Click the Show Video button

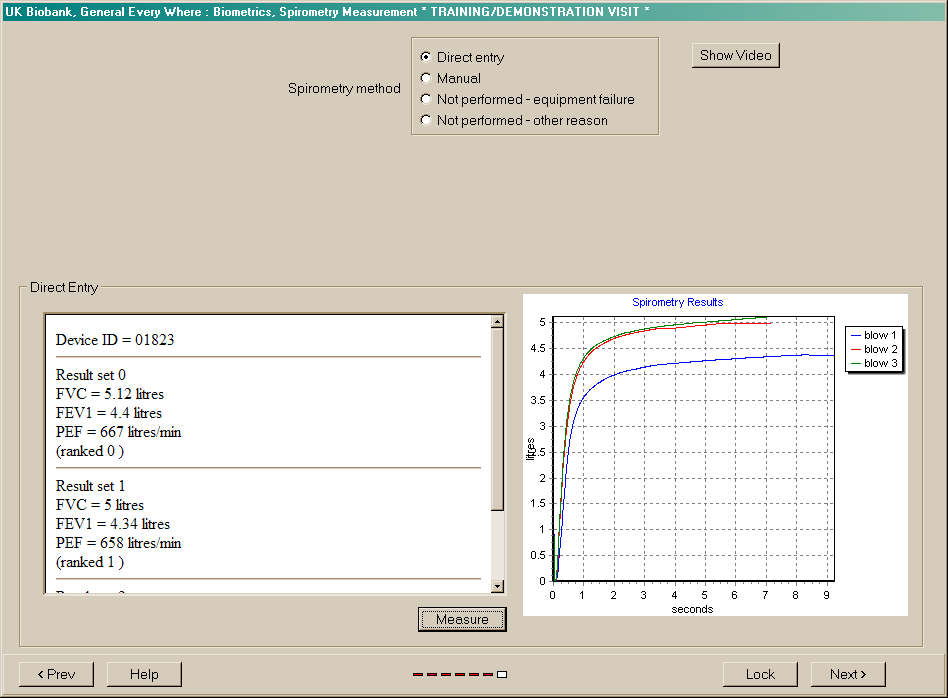coord(735,56)
